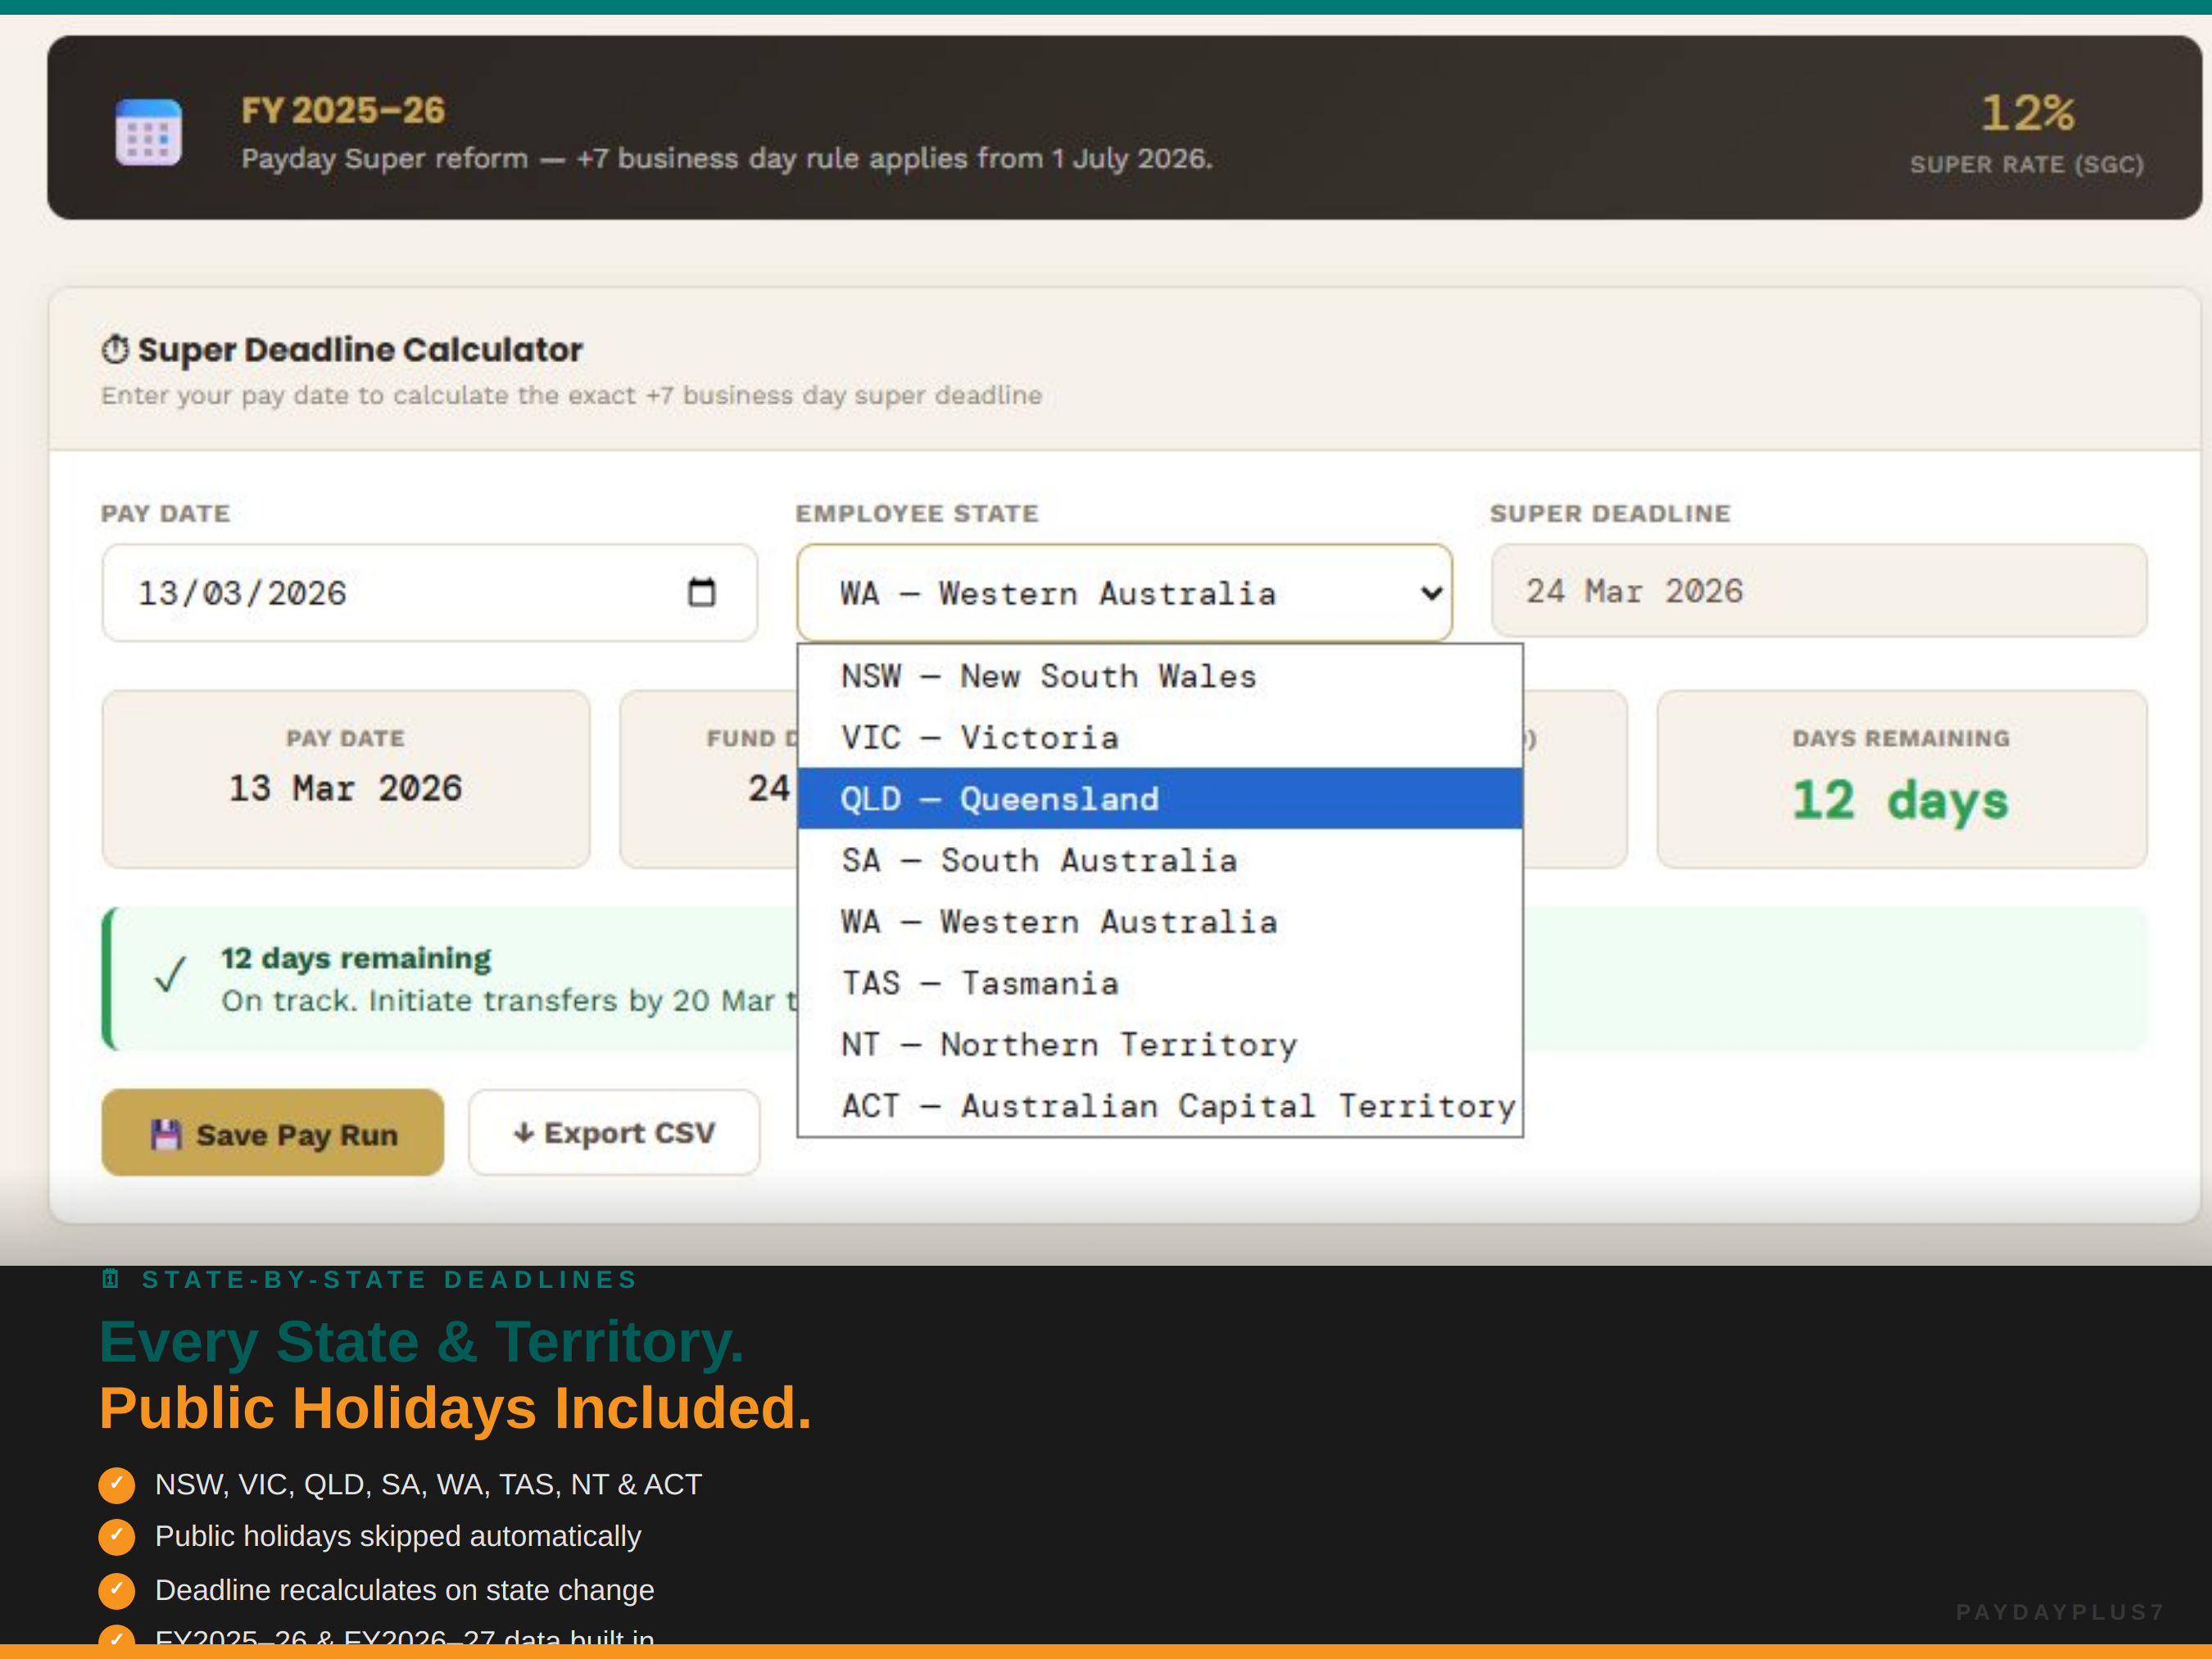Click the orange check beside 'Public holidays skipped automatically'
2212x1659 pixels.
[118, 1537]
